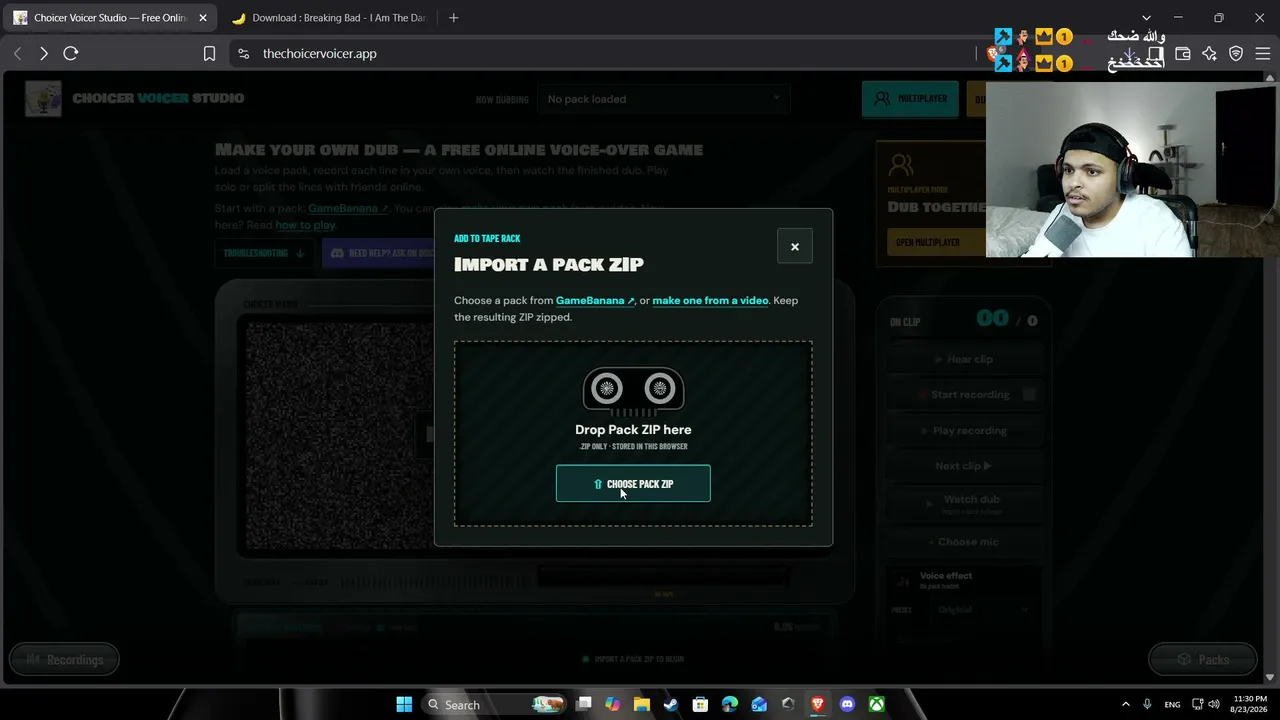Open Microsoft Edge from the taskbar
This screenshot has height=720, width=1280.
coord(730,705)
